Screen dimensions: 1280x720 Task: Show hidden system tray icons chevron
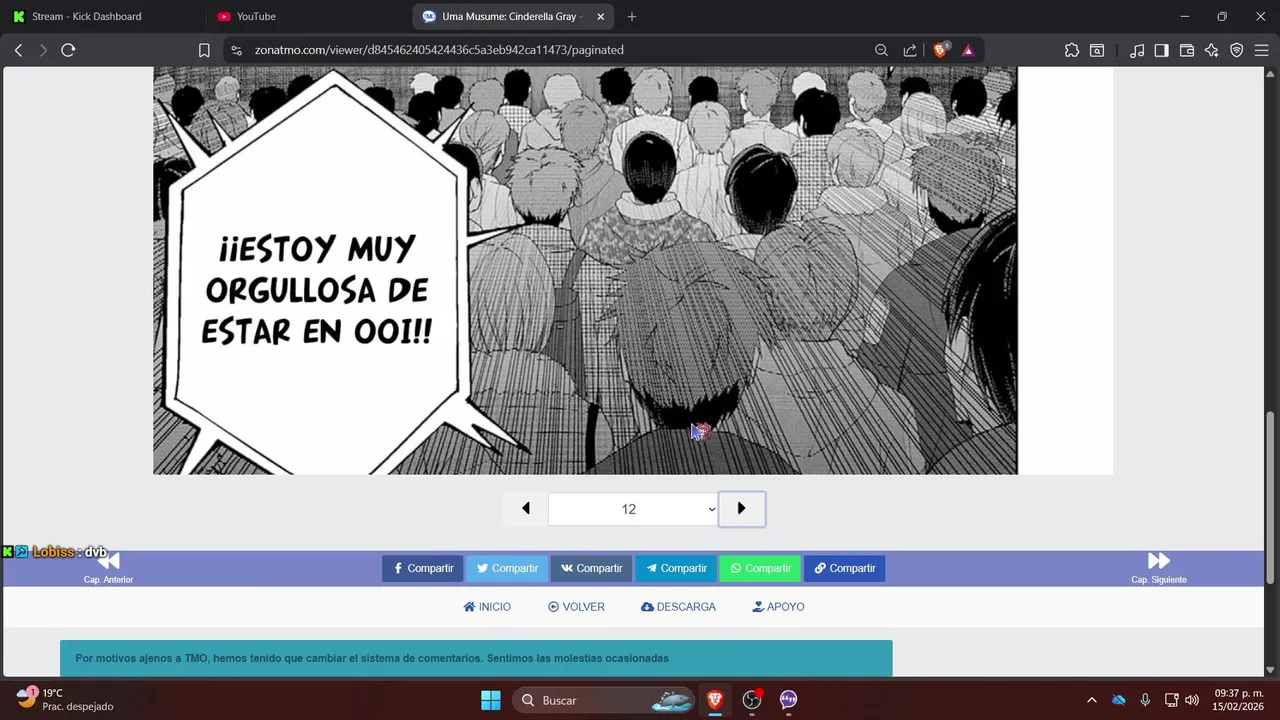[x=1092, y=700]
